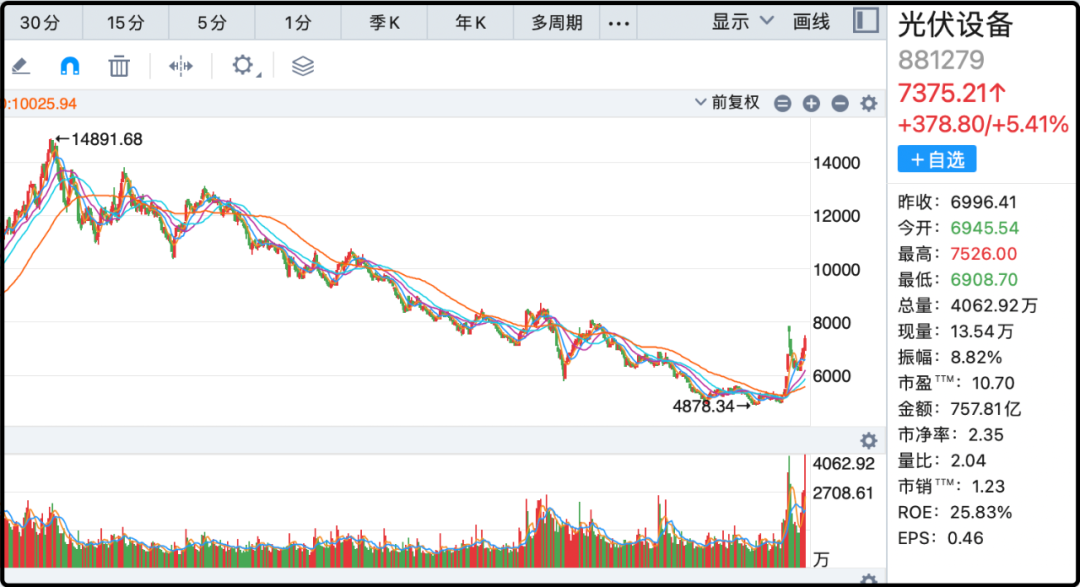The width and height of the screenshot is (1080, 587).
Task: Click the first minus icon after 前复权
Action: coord(782,103)
